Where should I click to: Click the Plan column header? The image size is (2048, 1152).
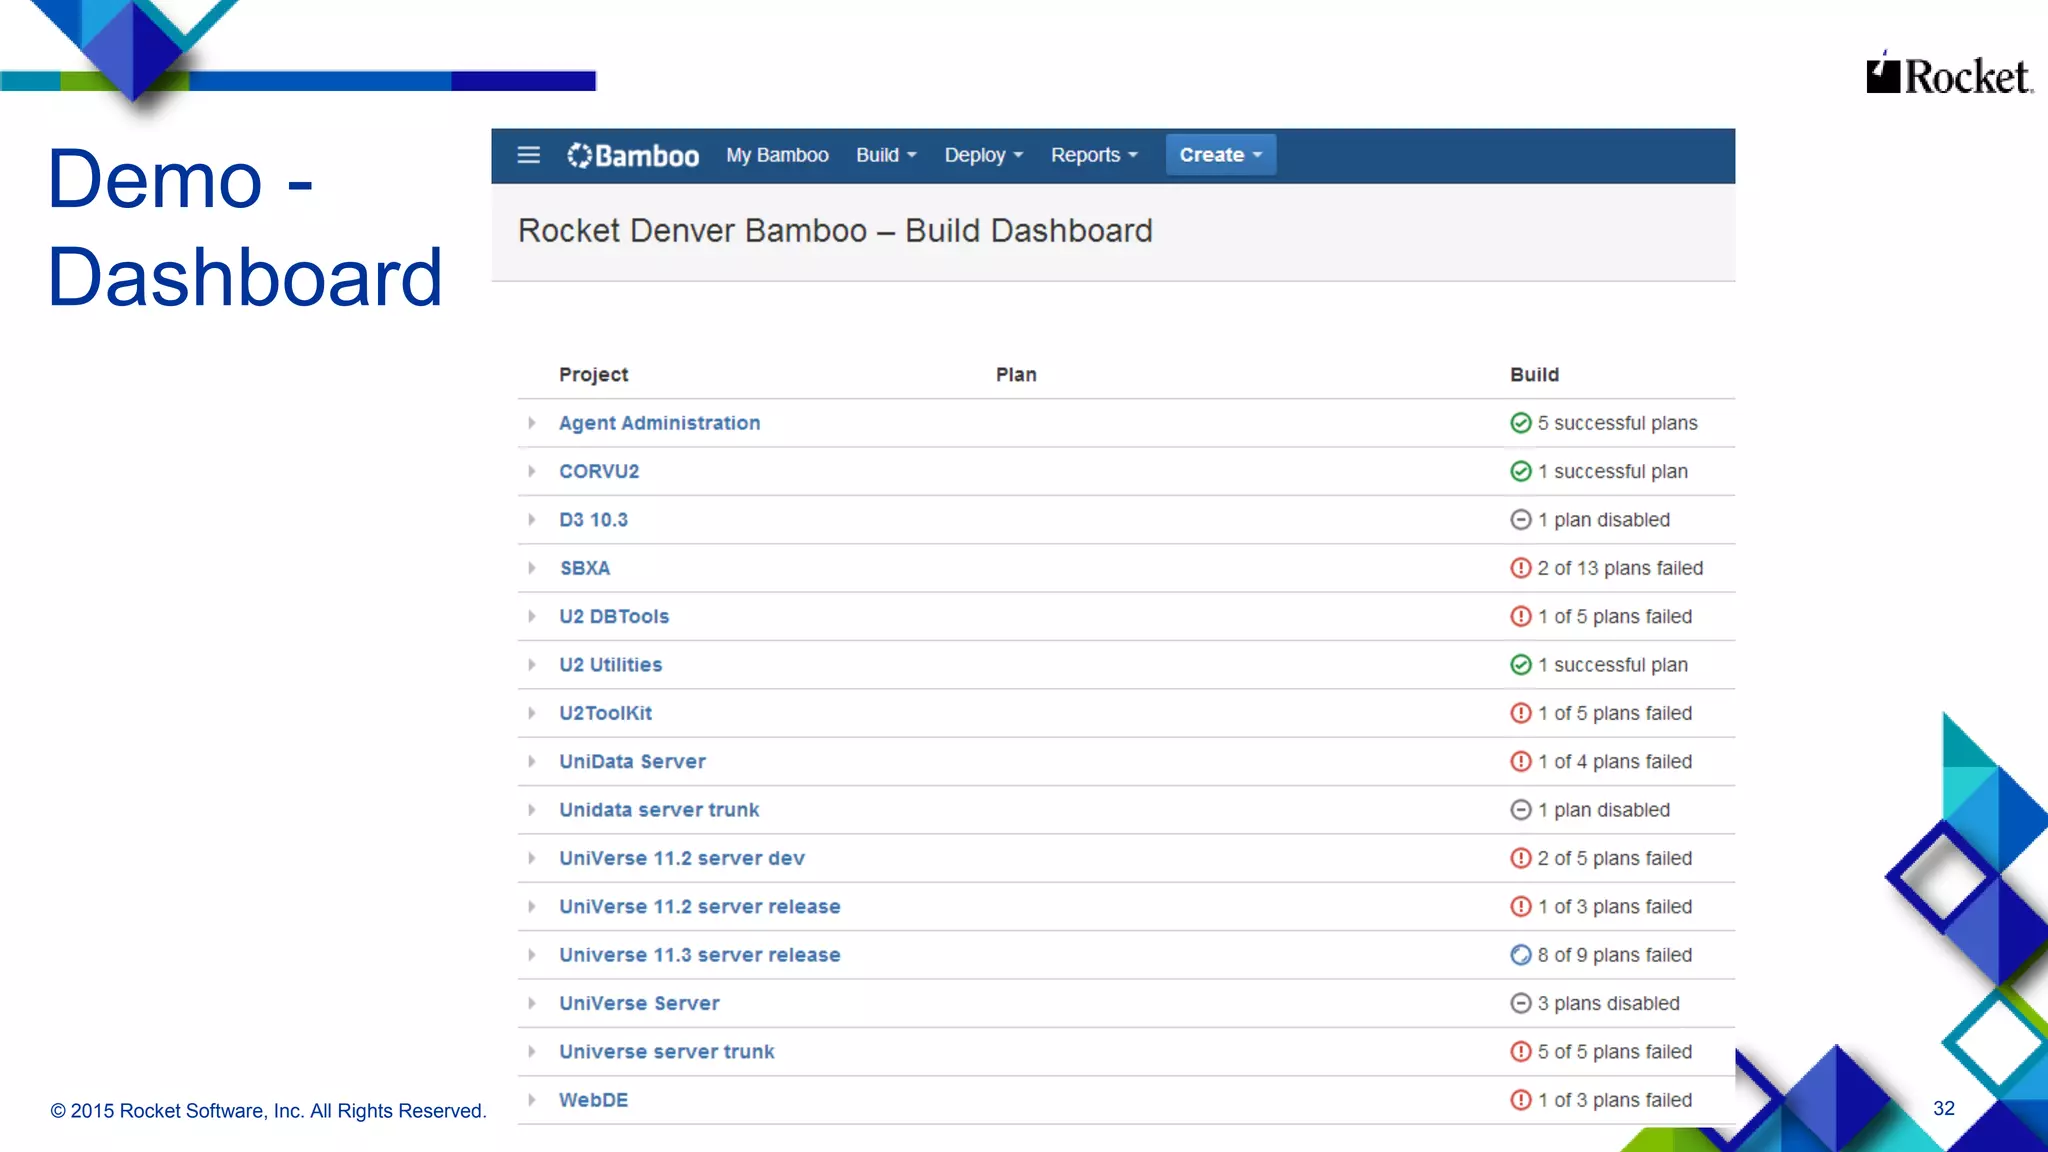pos(1016,374)
